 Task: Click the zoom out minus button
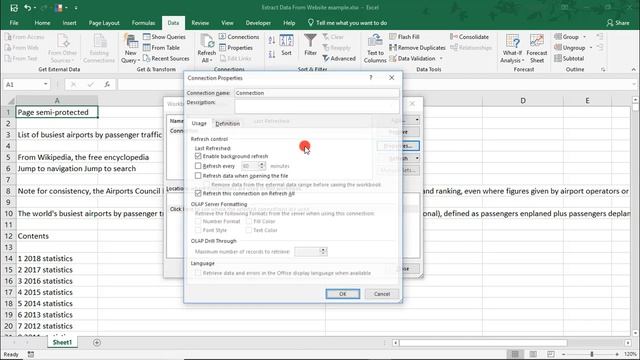[564, 354]
